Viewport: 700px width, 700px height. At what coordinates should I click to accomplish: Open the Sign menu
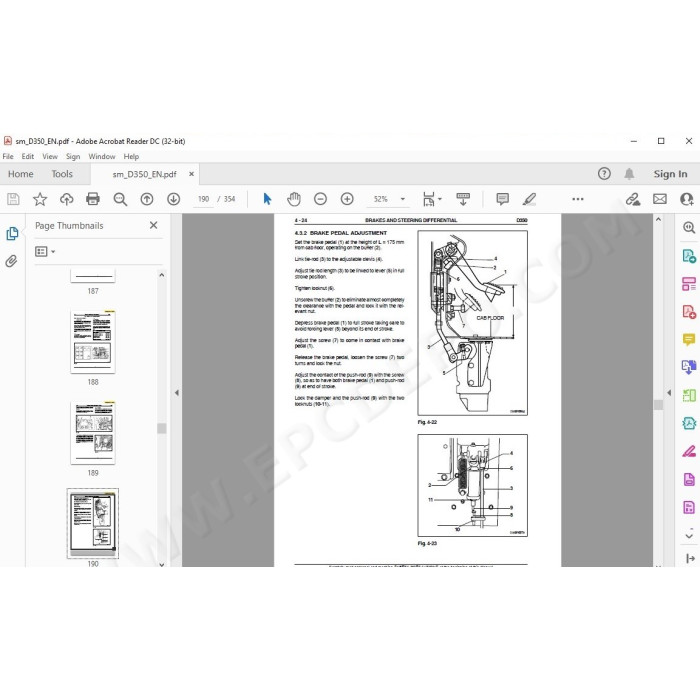73,157
